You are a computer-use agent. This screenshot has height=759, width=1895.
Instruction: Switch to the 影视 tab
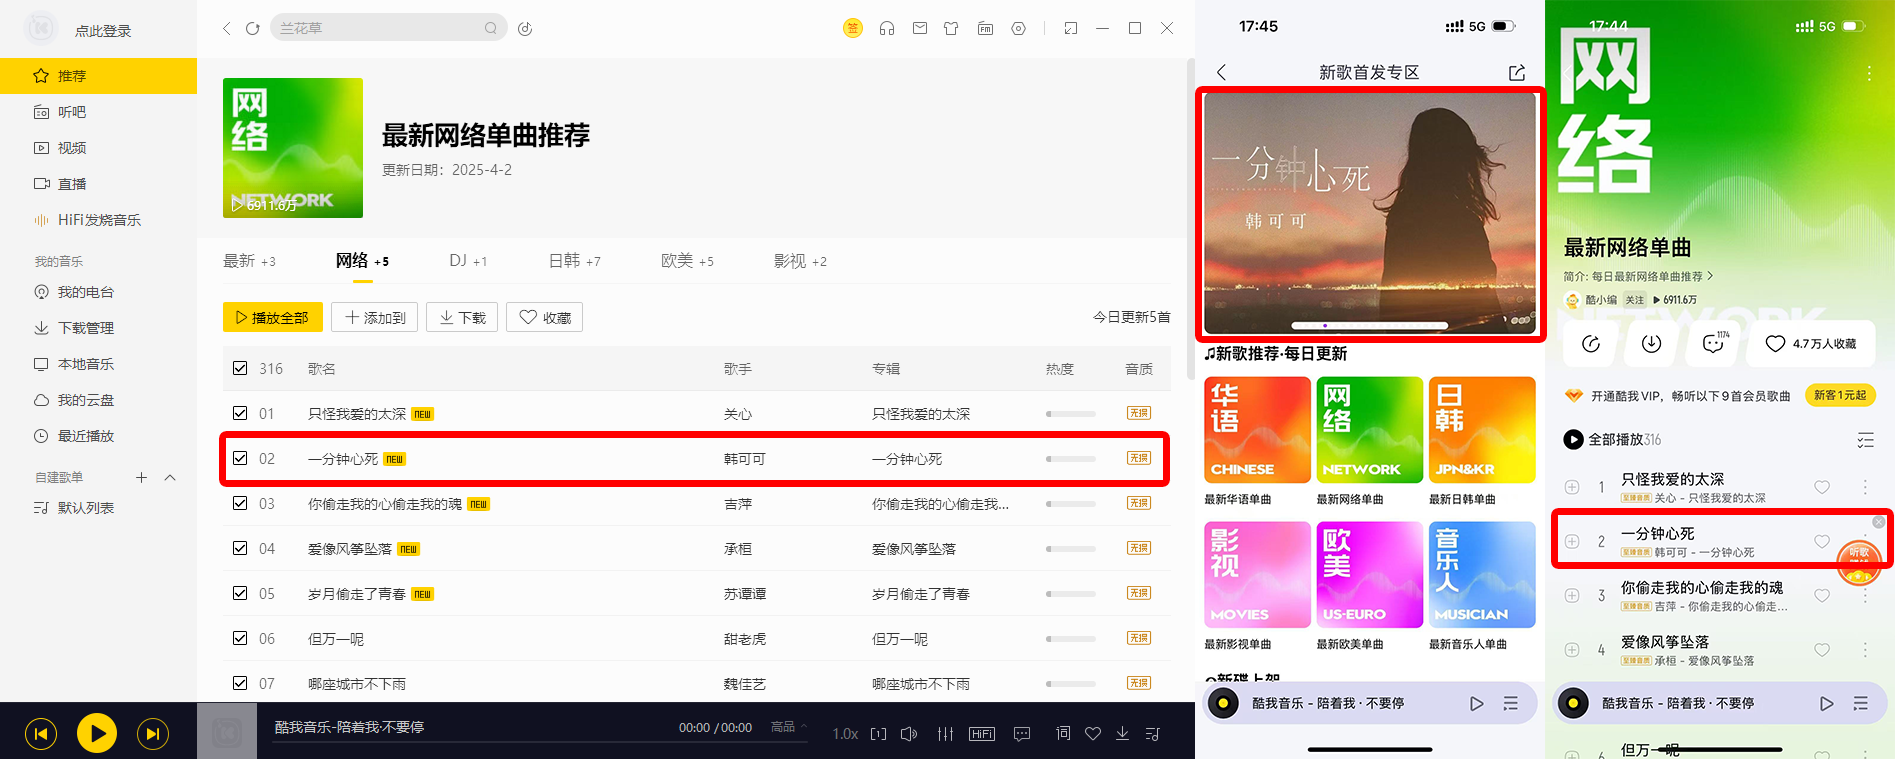(x=800, y=261)
